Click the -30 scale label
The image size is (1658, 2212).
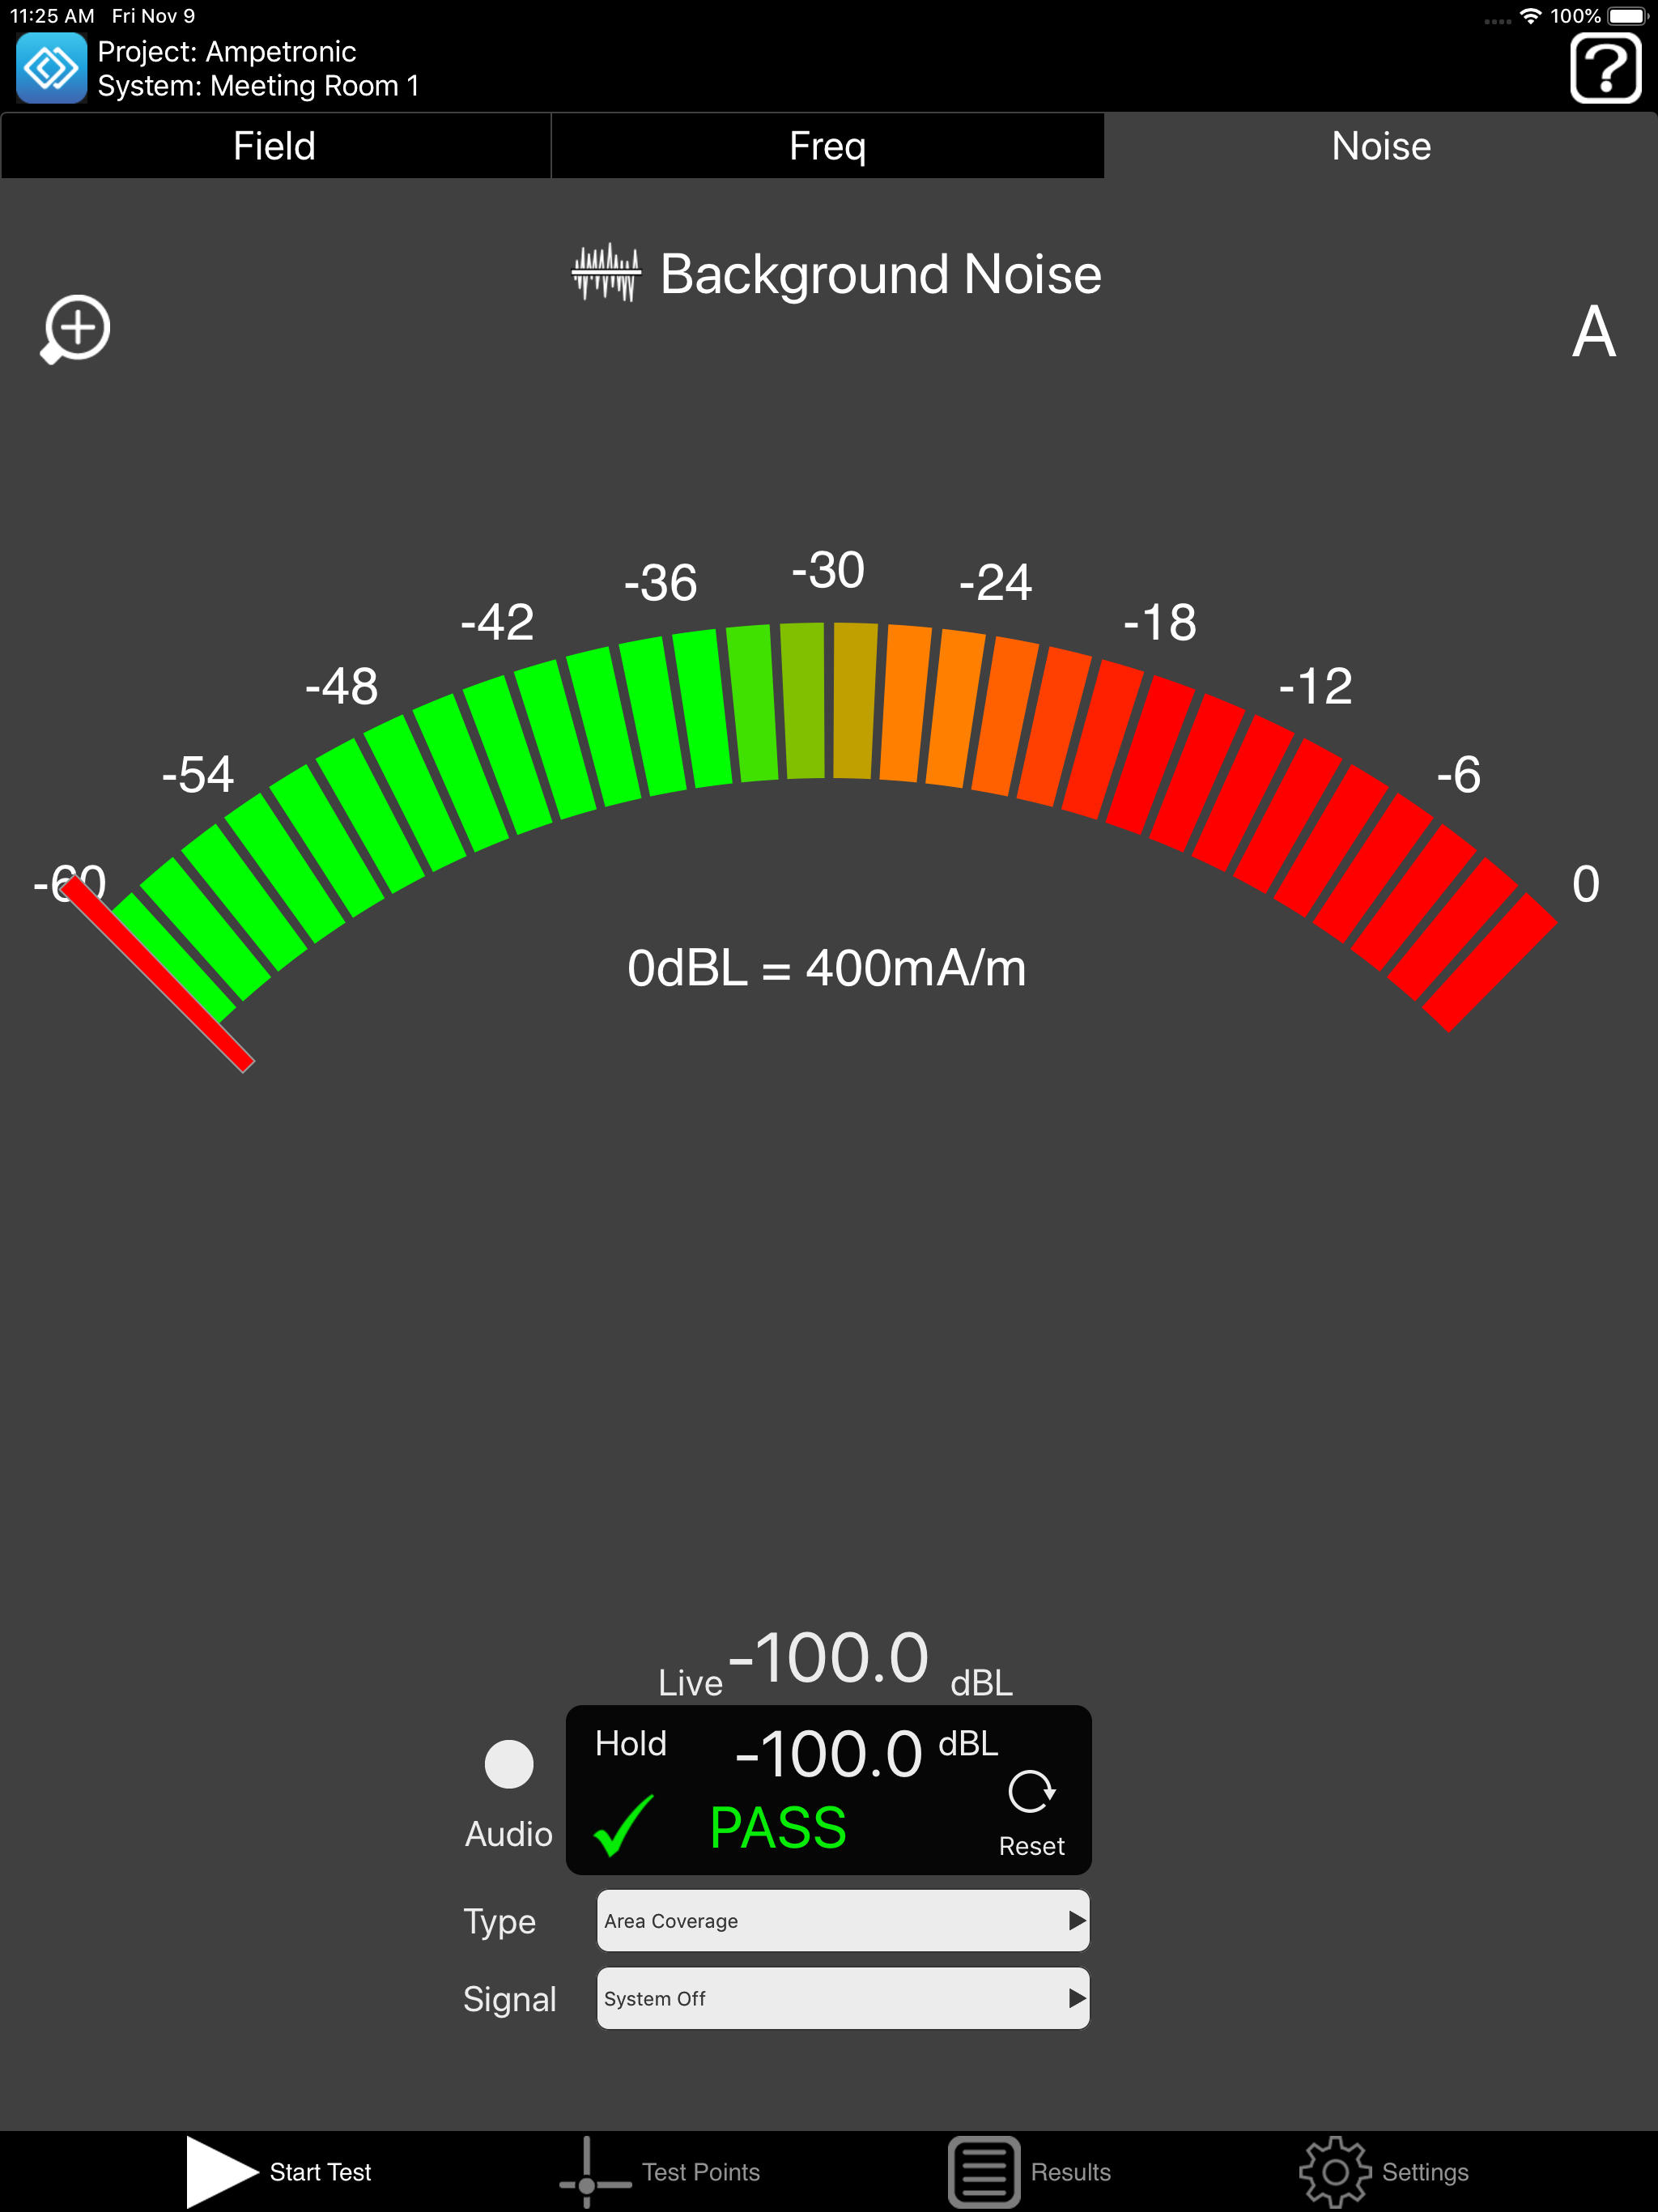coord(828,570)
